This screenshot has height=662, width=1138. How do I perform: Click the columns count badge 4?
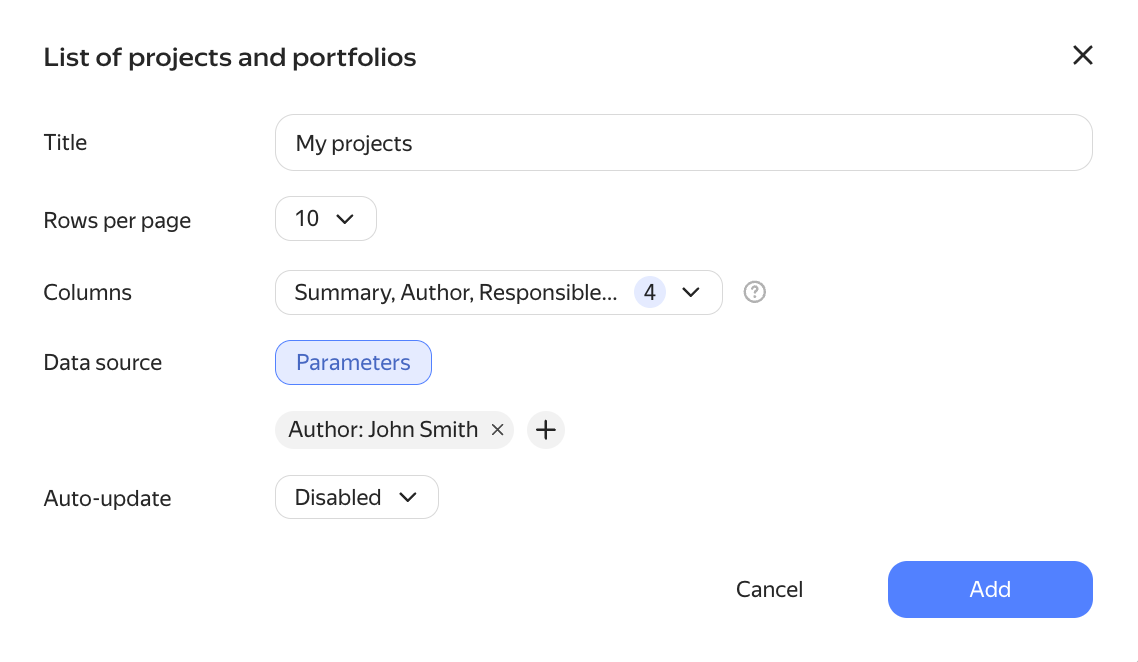[x=650, y=293]
